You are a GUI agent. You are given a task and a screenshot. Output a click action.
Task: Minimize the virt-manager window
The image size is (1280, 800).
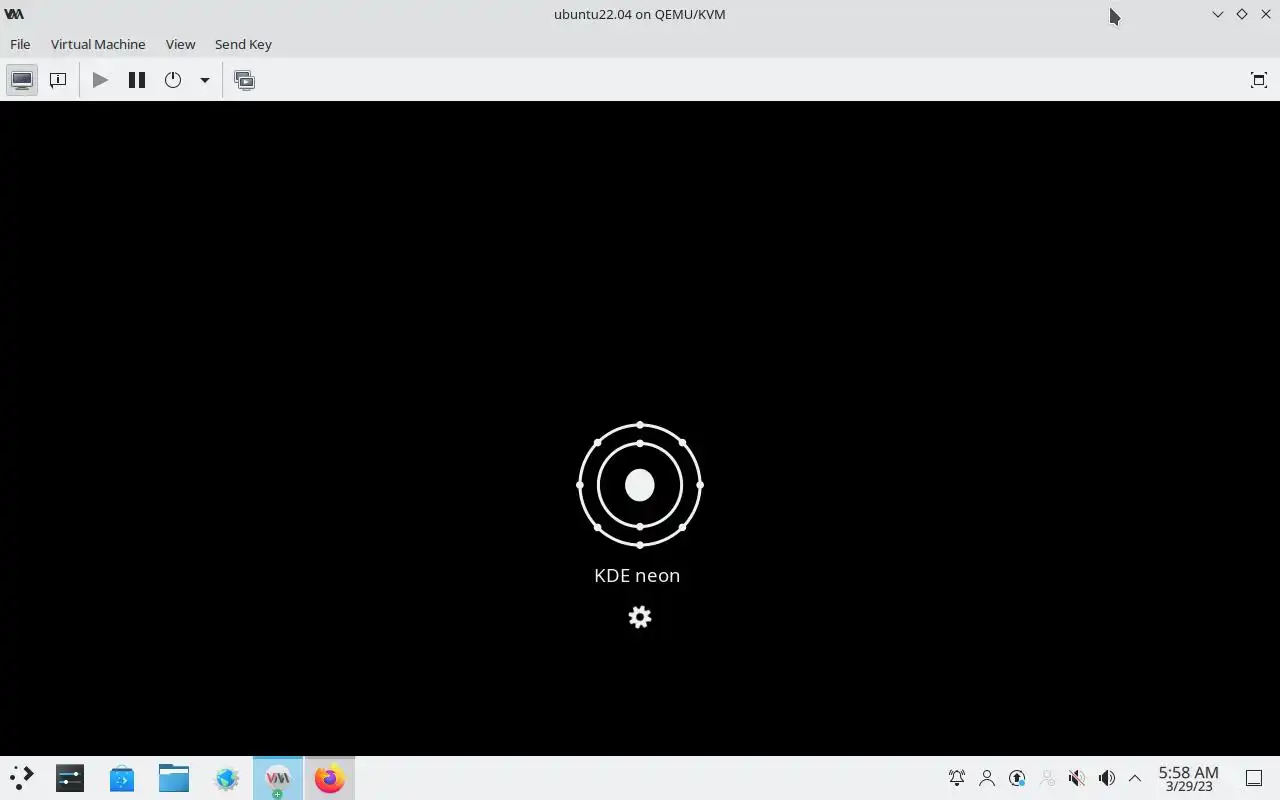point(1217,14)
